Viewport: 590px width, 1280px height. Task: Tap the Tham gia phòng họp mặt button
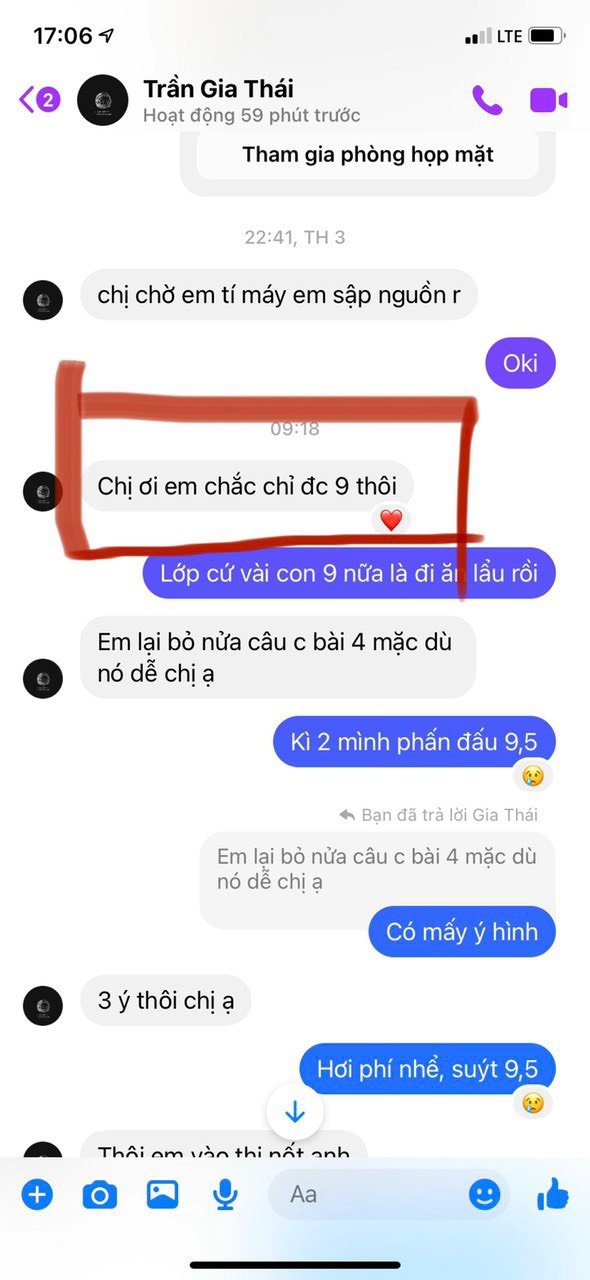pos(368,155)
